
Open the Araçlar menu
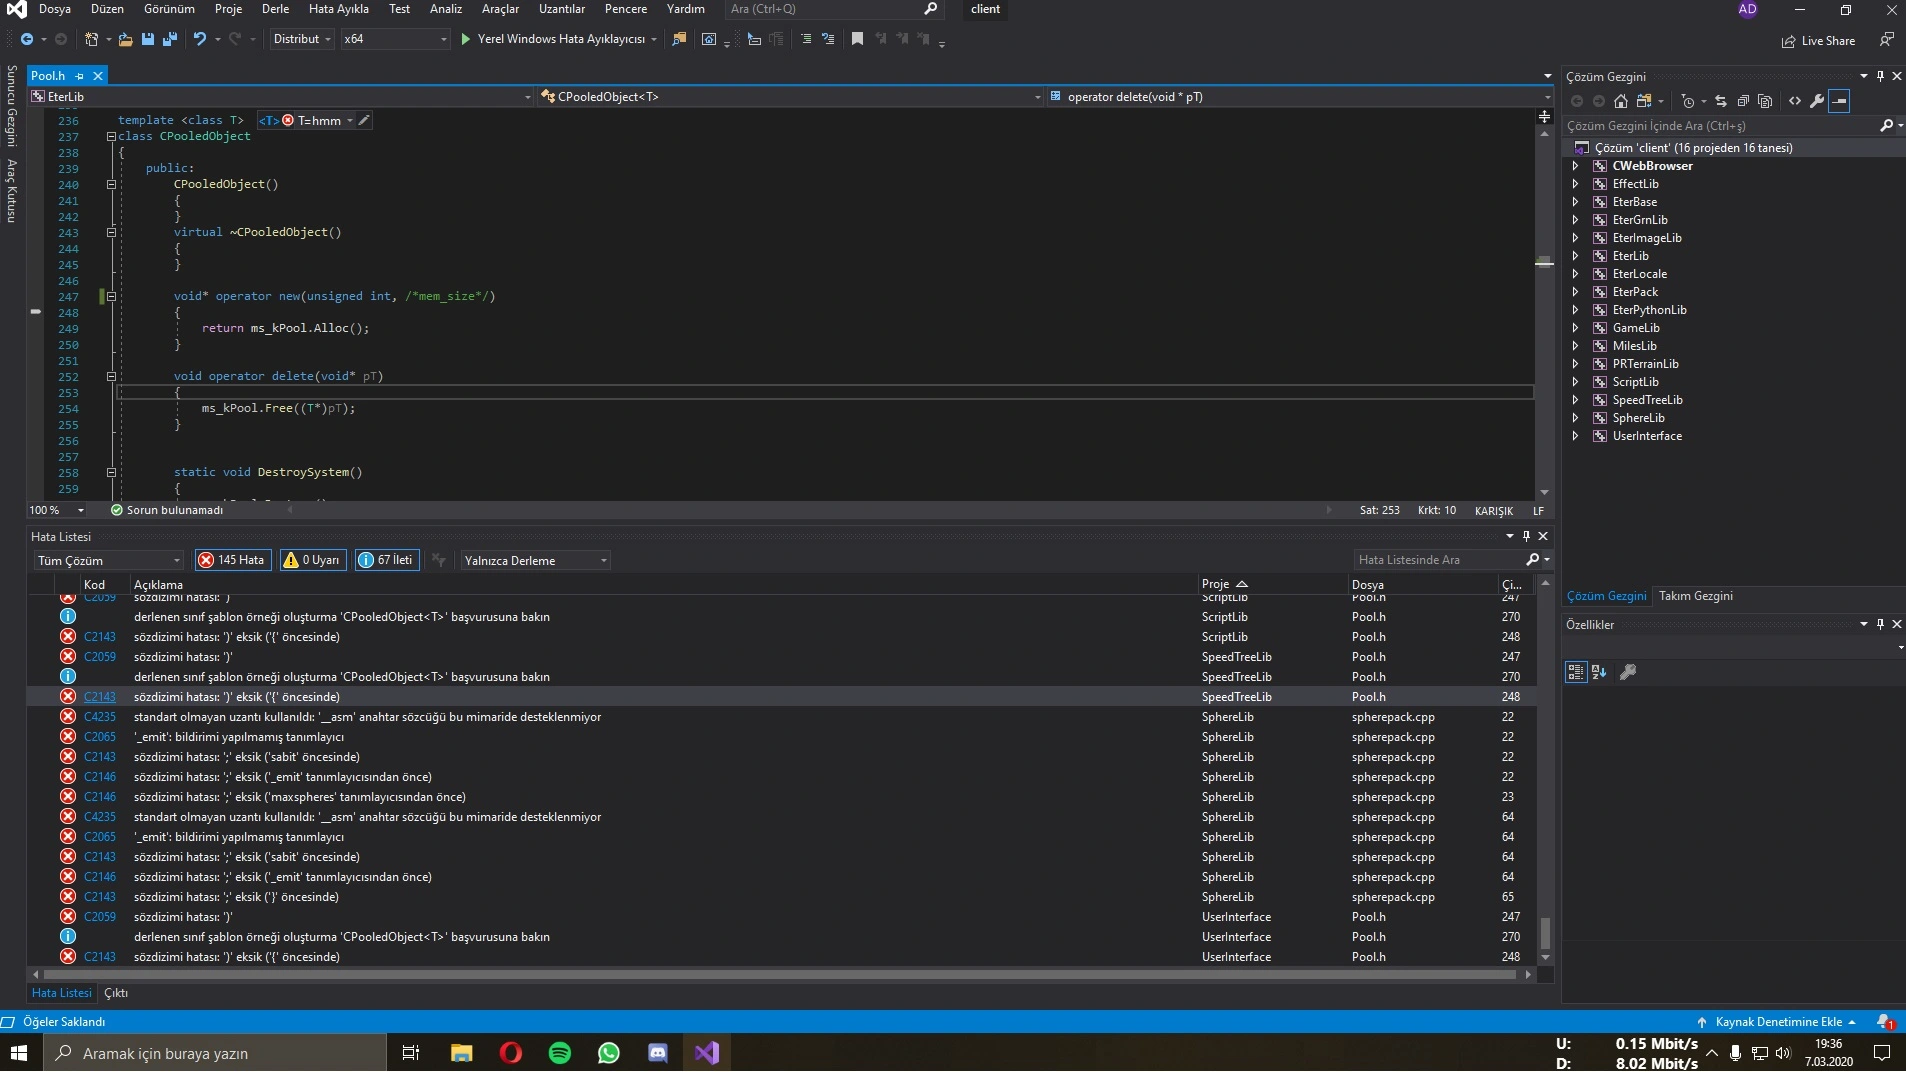point(500,9)
